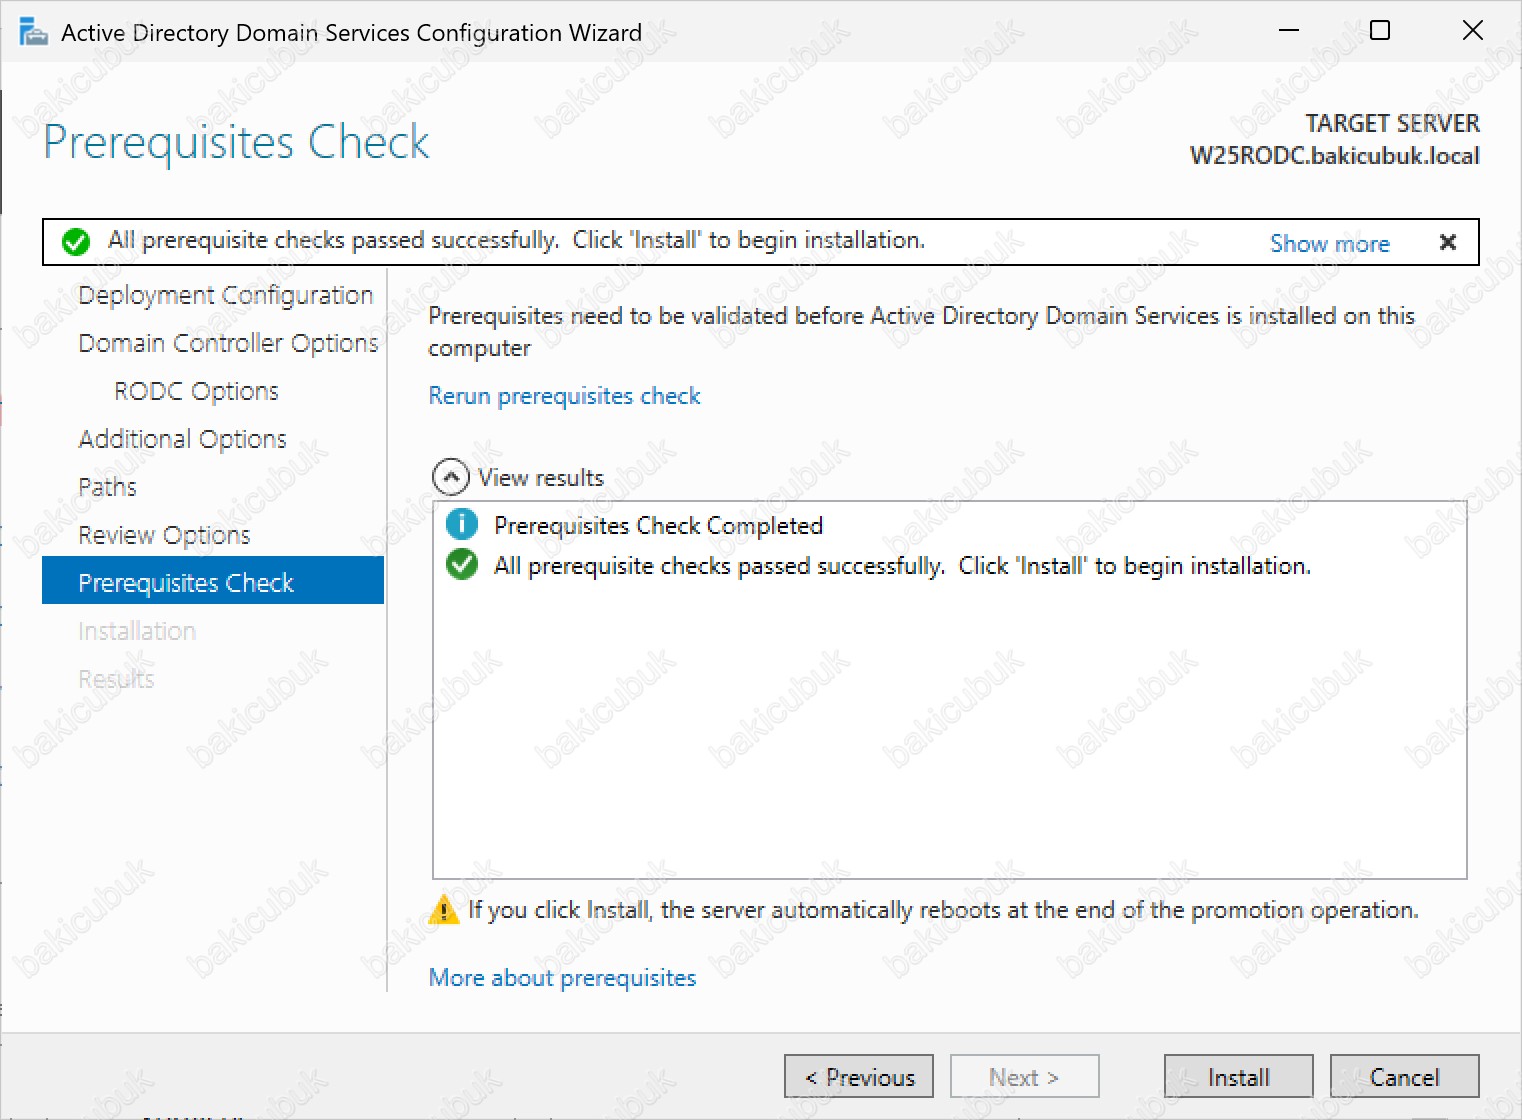
Task: Go to Deployment Configuration step
Action: pos(225,295)
